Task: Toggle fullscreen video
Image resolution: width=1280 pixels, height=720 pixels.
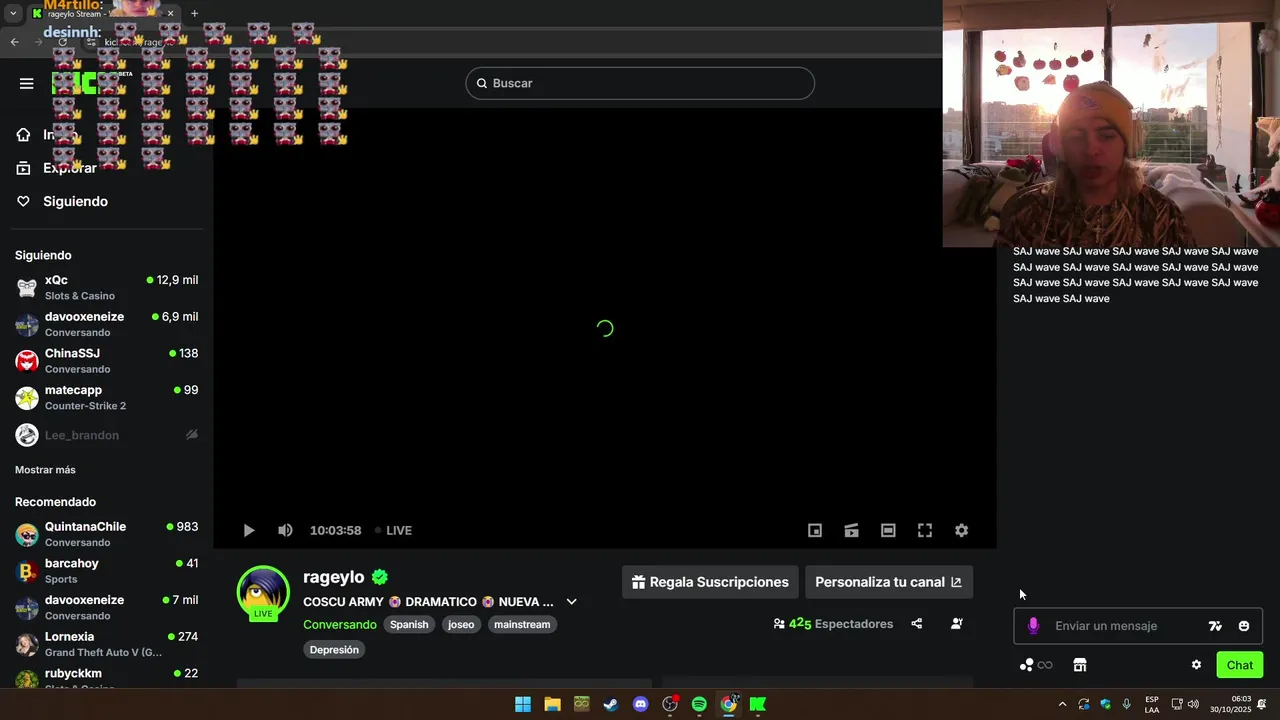Action: click(x=925, y=531)
